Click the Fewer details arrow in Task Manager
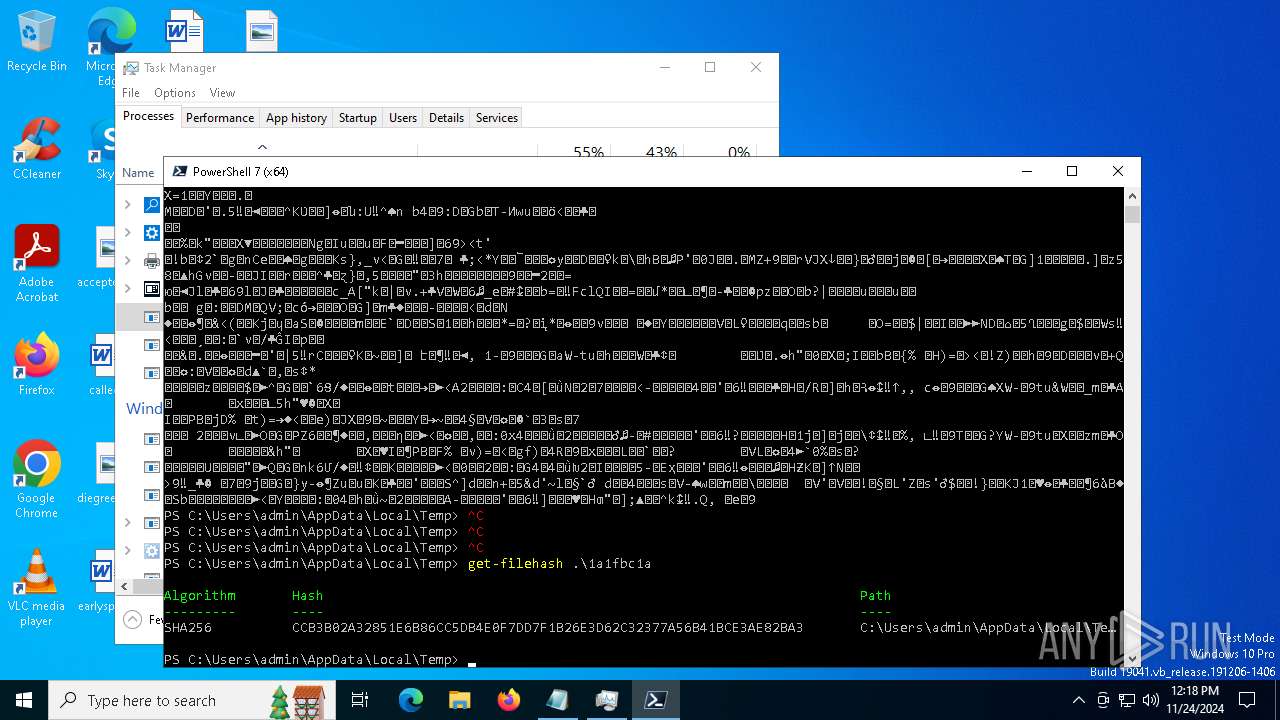The width and height of the screenshot is (1280, 720). [132, 619]
